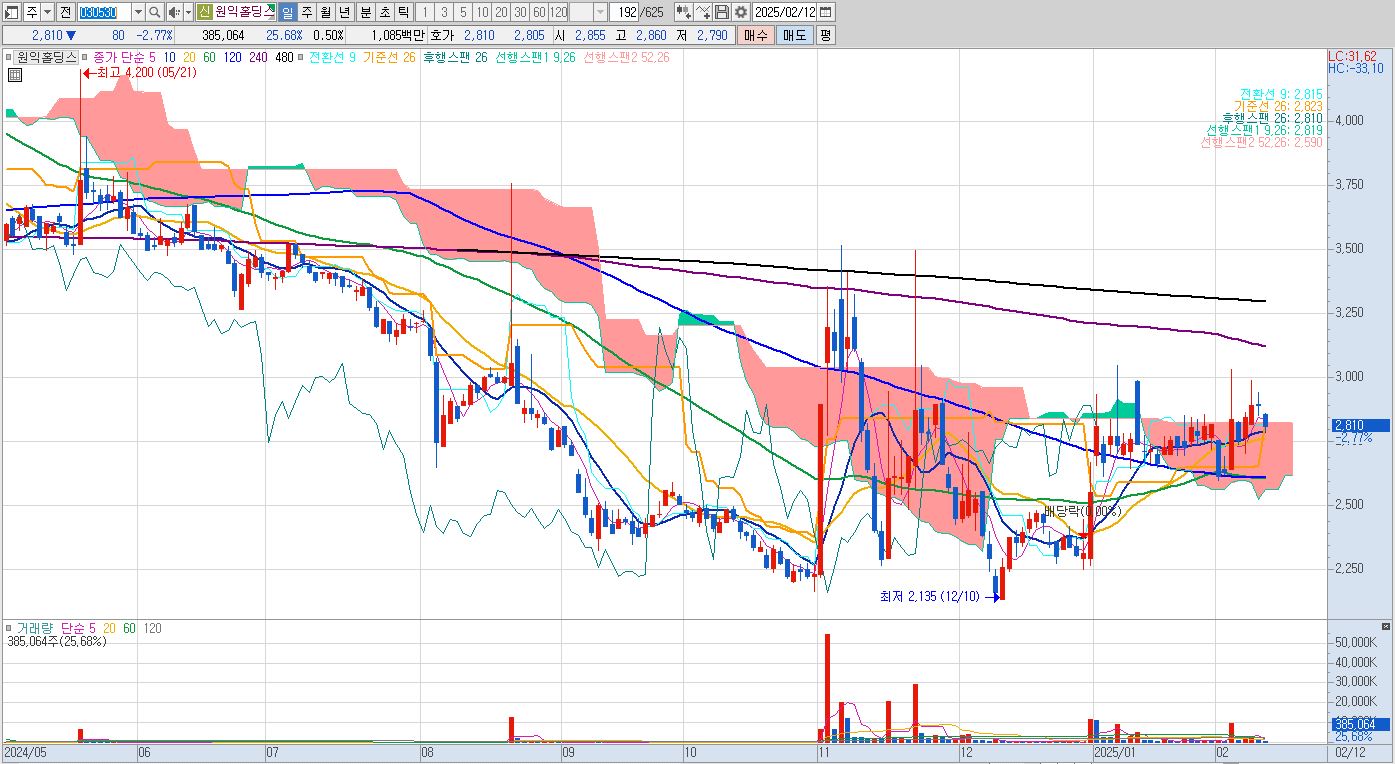Expand the dropdown arrow next to 주

tap(47, 12)
